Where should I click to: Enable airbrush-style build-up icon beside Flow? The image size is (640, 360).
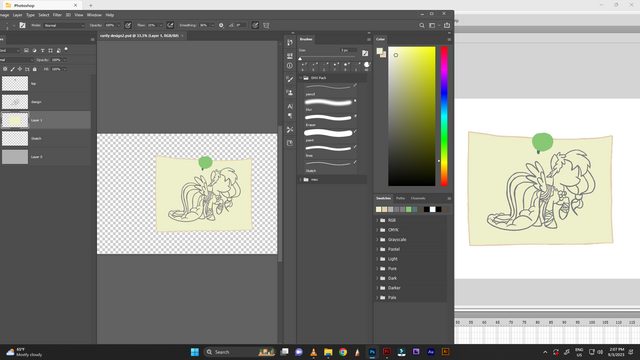click(x=170, y=25)
